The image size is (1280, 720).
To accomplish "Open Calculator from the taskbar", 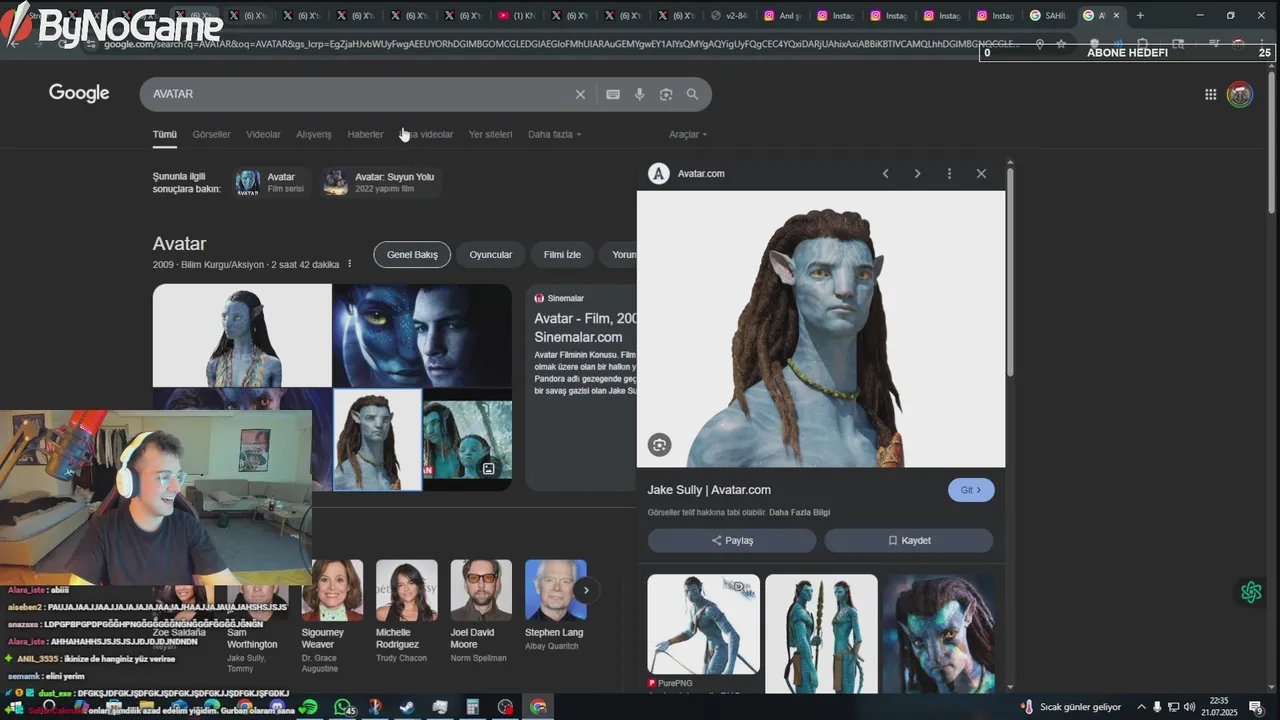I will pyautogui.click(x=473, y=707).
